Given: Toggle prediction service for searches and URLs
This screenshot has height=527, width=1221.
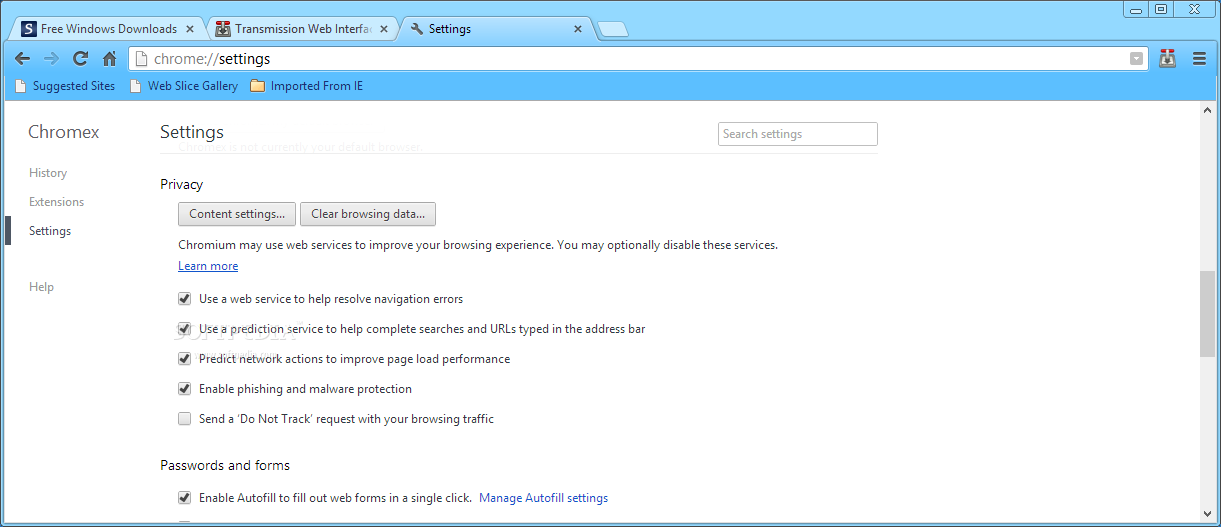Looking at the screenshot, I should click(x=184, y=329).
